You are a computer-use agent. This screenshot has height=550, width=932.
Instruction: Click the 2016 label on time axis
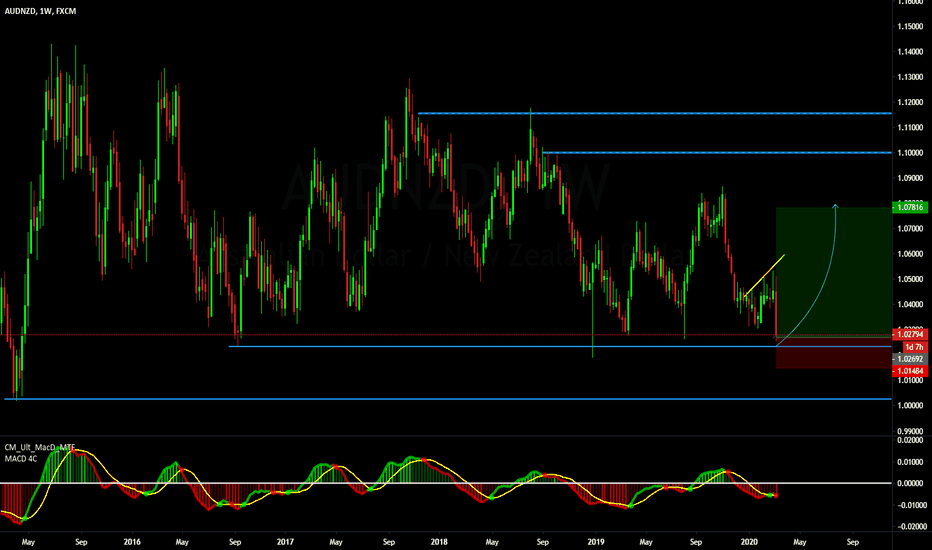[132, 542]
